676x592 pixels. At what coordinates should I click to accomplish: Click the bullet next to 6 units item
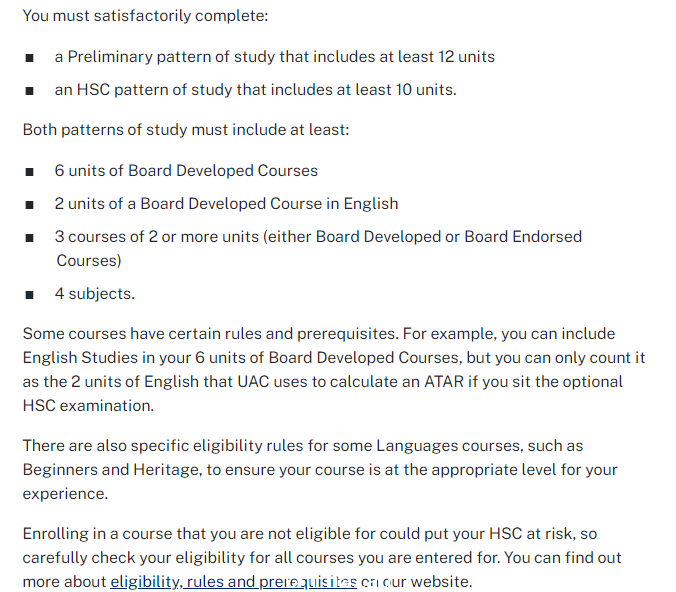[x=29, y=172]
